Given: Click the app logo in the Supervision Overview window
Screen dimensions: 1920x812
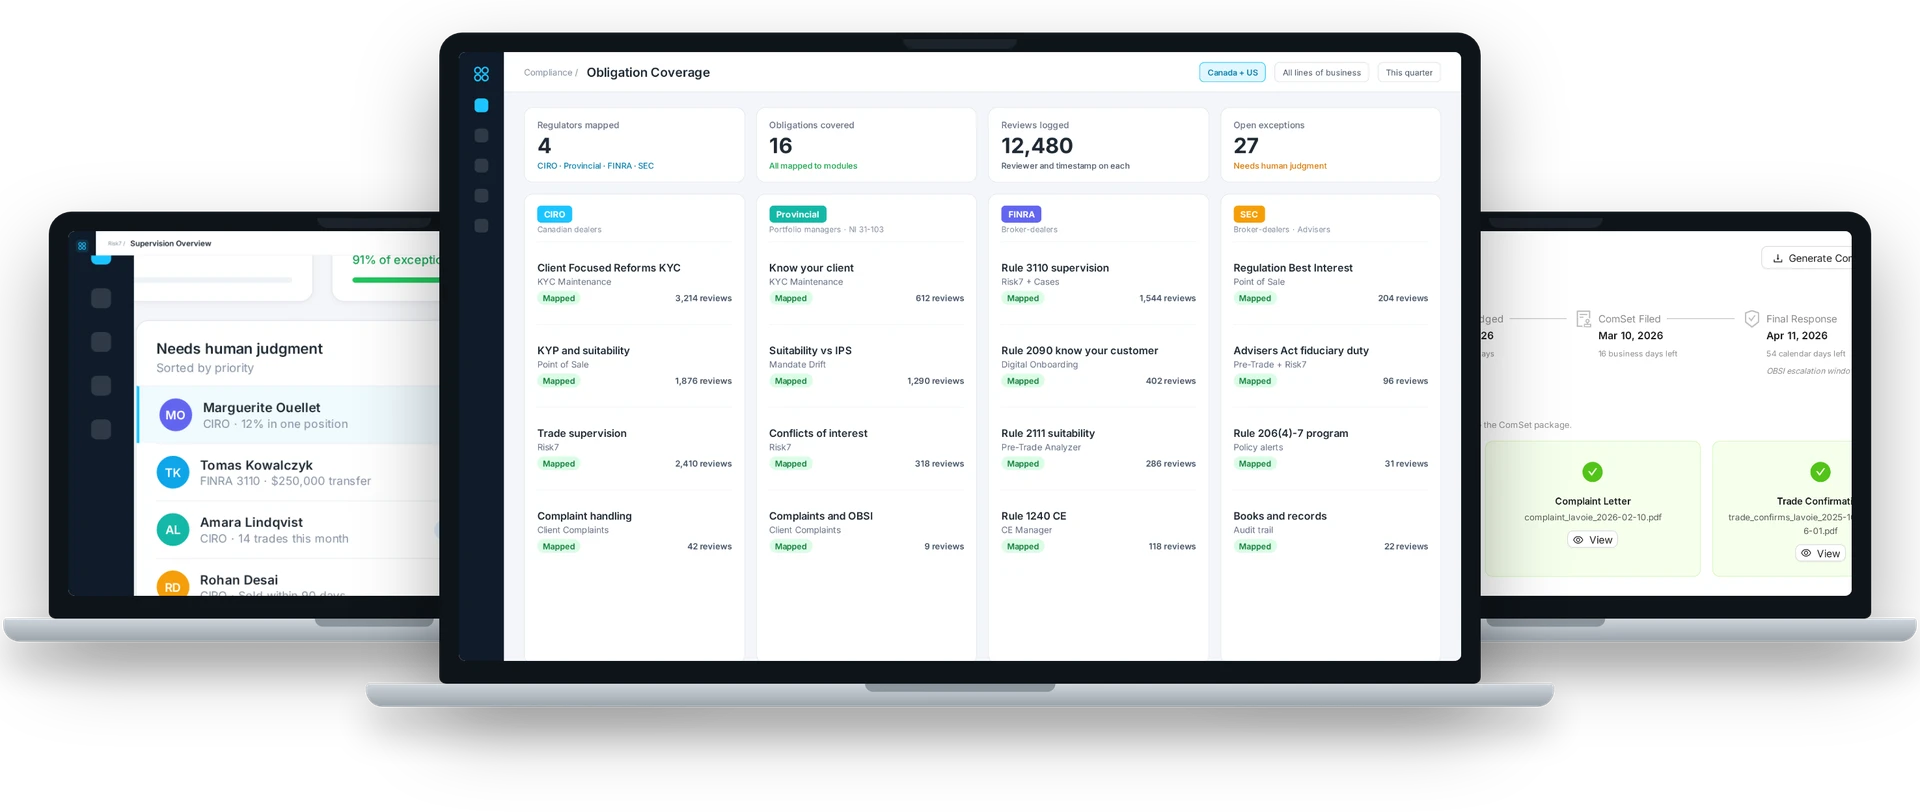Looking at the screenshot, I should (x=82, y=245).
